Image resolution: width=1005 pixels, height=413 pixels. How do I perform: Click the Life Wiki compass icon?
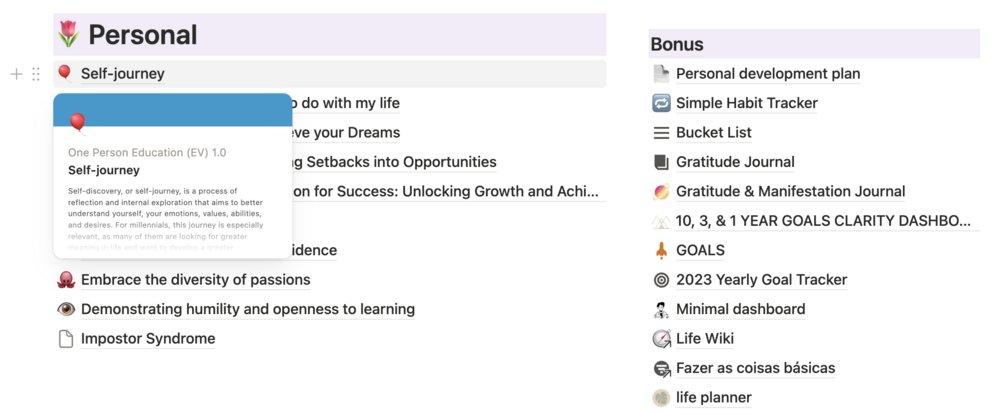[661, 339]
